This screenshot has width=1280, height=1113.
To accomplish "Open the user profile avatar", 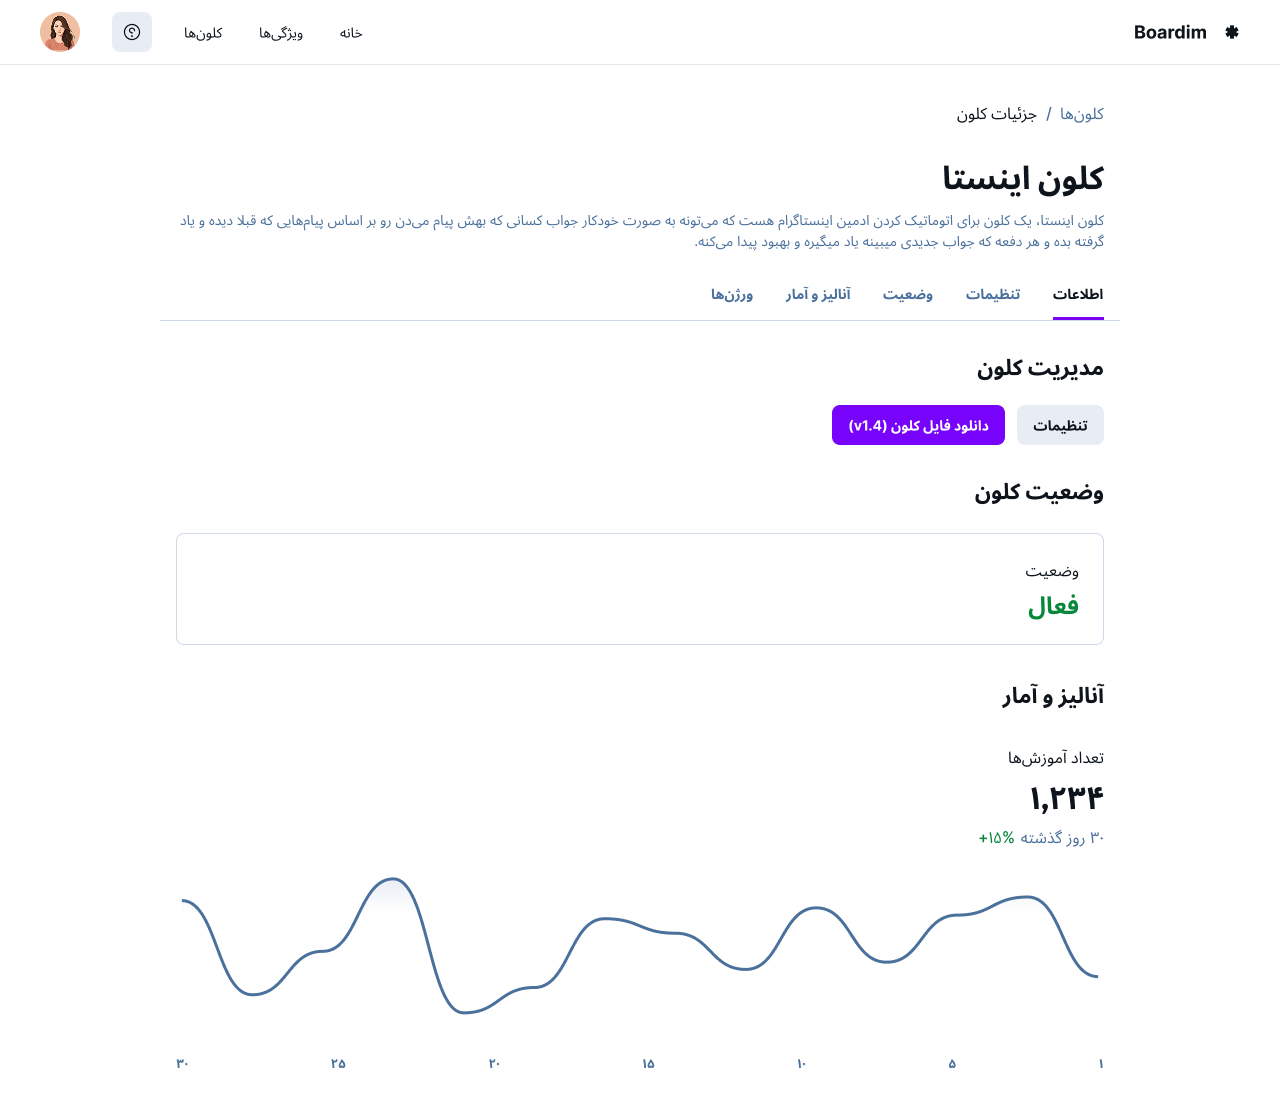I will (60, 32).
